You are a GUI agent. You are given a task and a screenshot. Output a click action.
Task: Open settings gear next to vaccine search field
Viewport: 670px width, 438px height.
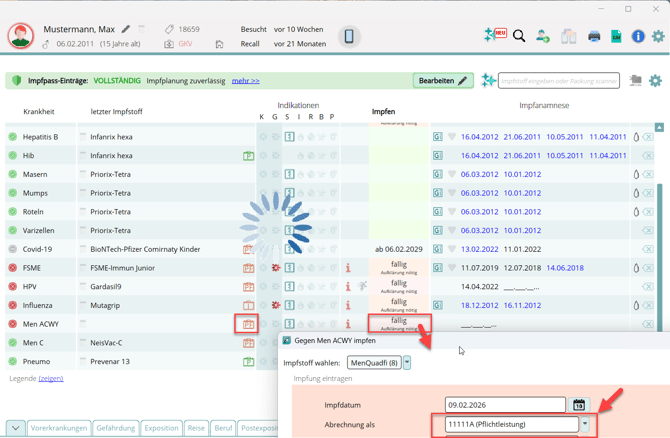[655, 81]
